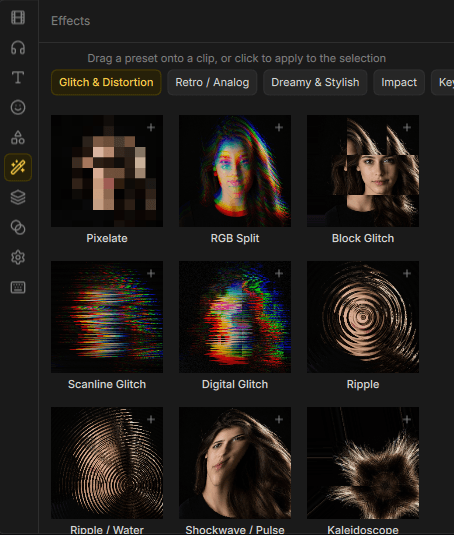
Task: Click the Ripple / Water label text
Action: coord(107,530)
